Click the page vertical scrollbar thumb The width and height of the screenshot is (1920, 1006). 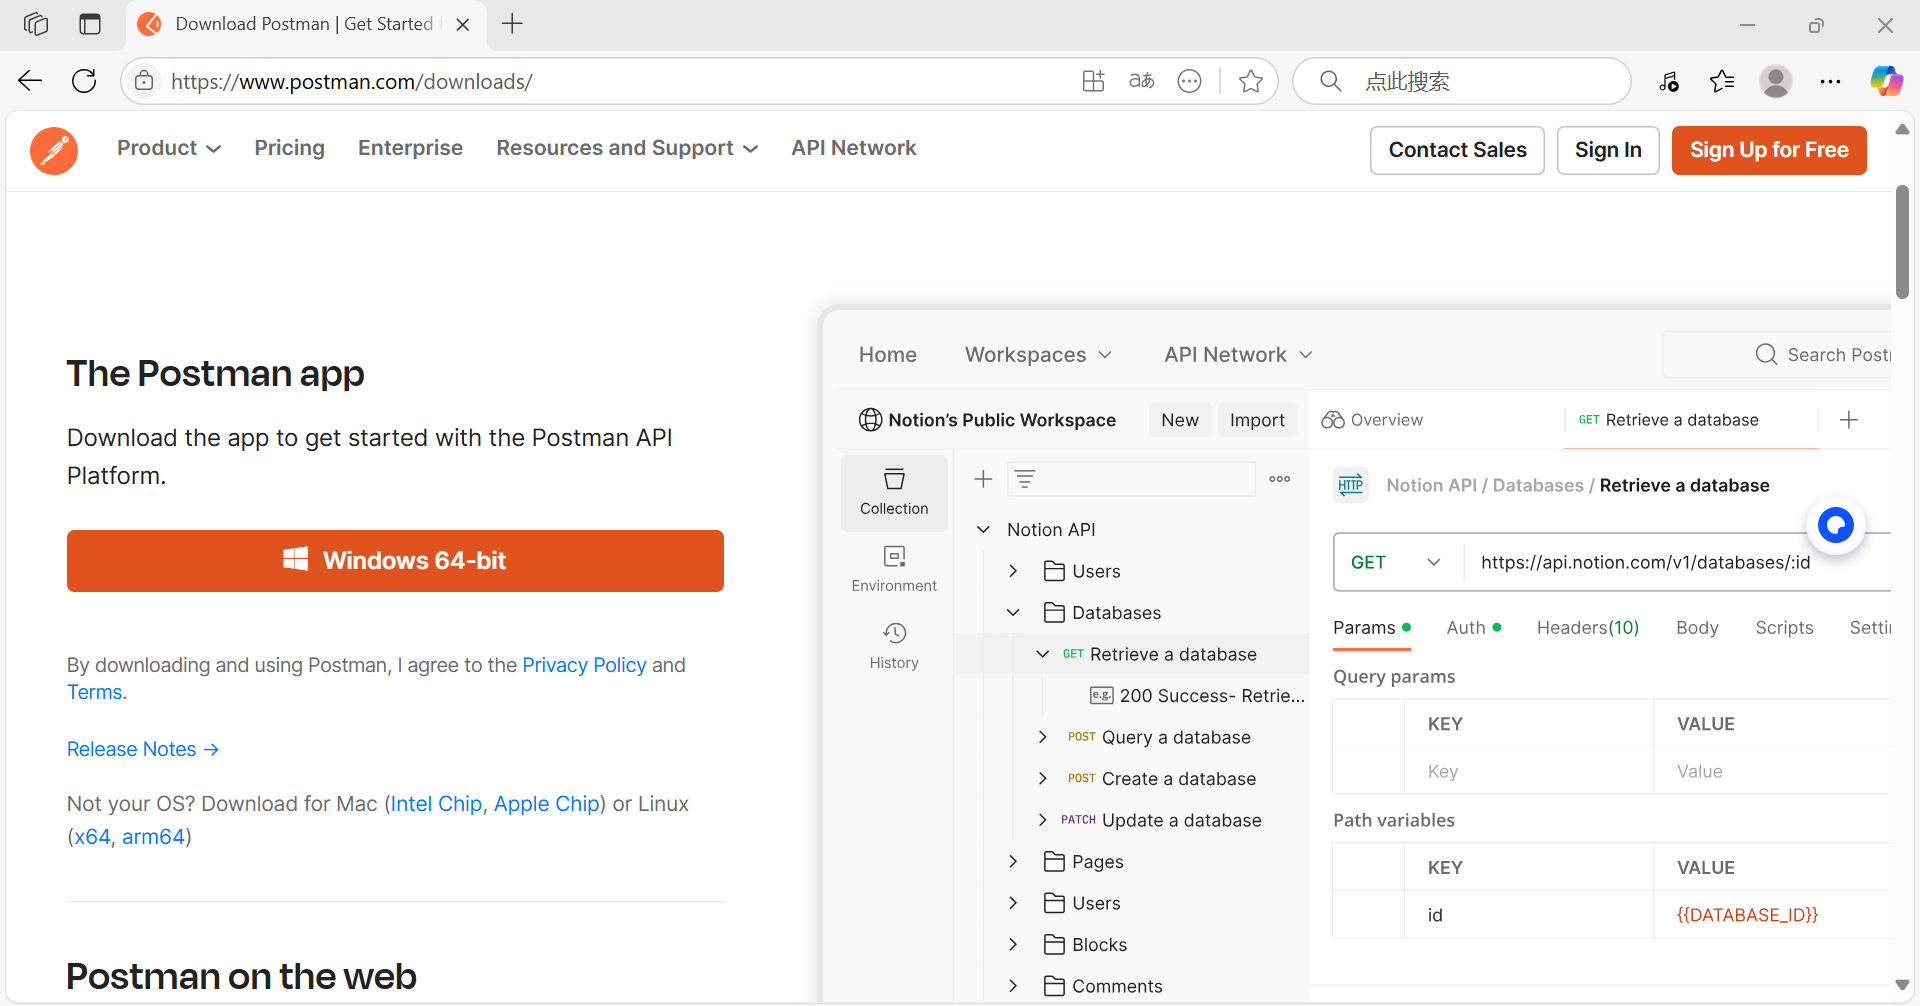point(1902,241)
